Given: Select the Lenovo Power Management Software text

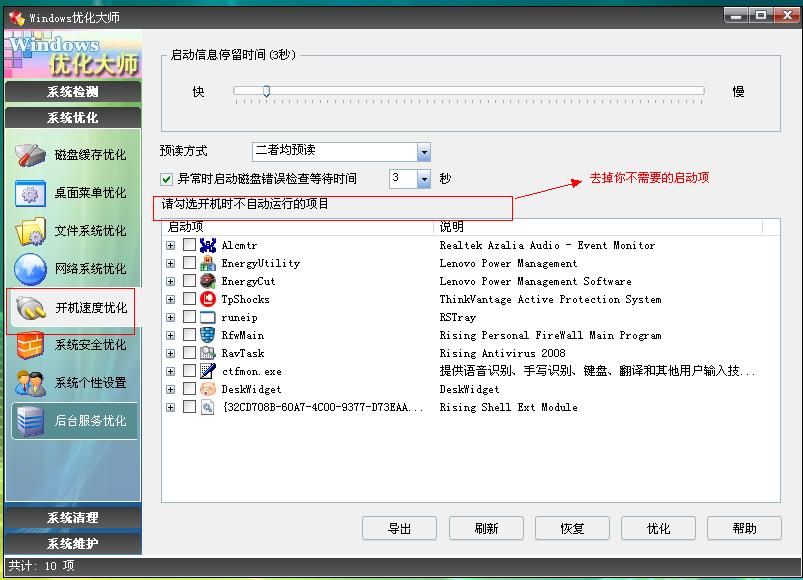Looking at the screenshot, I should tap(535, 282).
